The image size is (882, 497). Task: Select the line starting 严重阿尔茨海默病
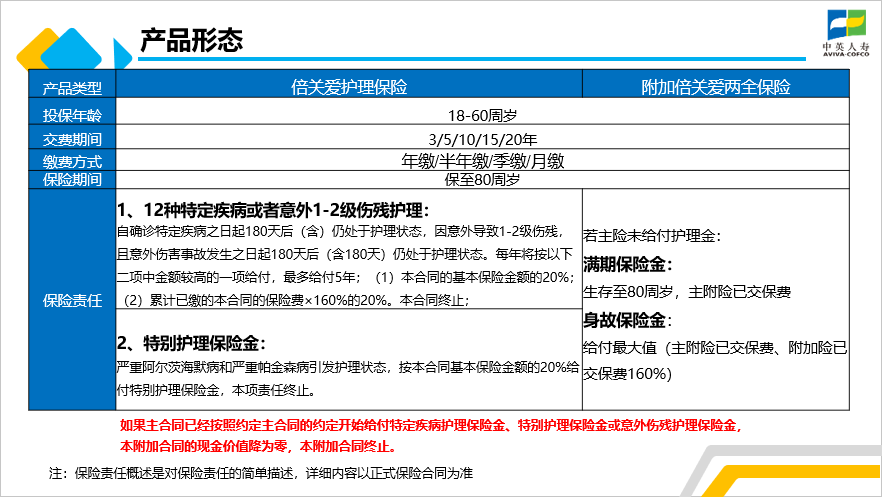[x=348, y=367]
